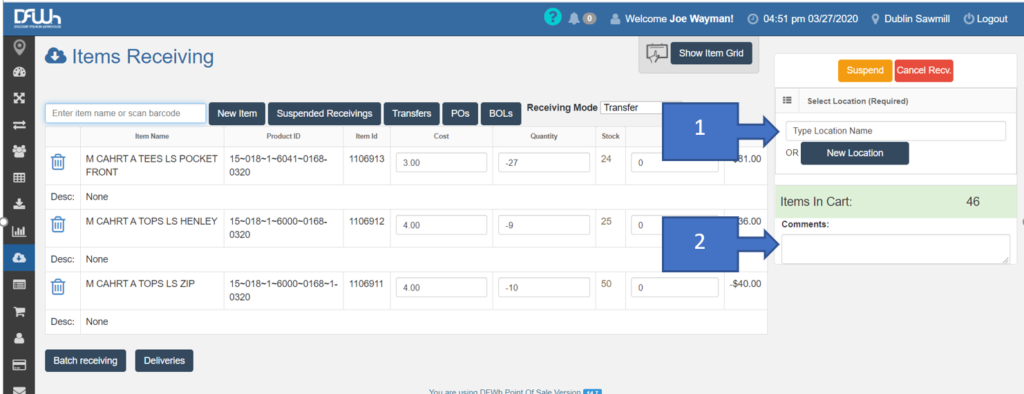Image resolution: width=1024 pixels, height=394 pixels.
Task: Click the BOLs button
Action: (502, 114)
